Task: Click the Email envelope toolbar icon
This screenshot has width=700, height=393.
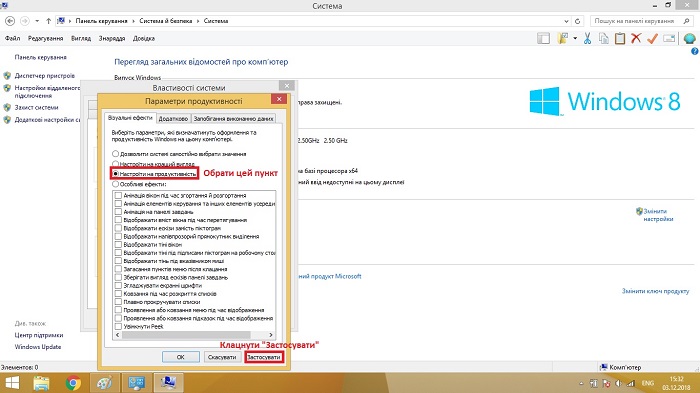Action: (669, 38)
